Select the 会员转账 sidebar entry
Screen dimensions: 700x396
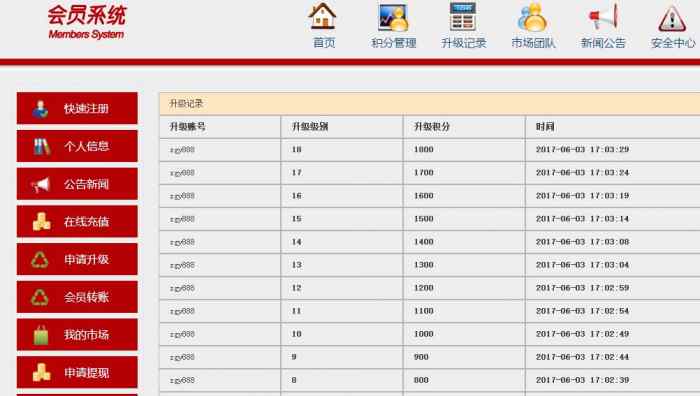[77, 297]
